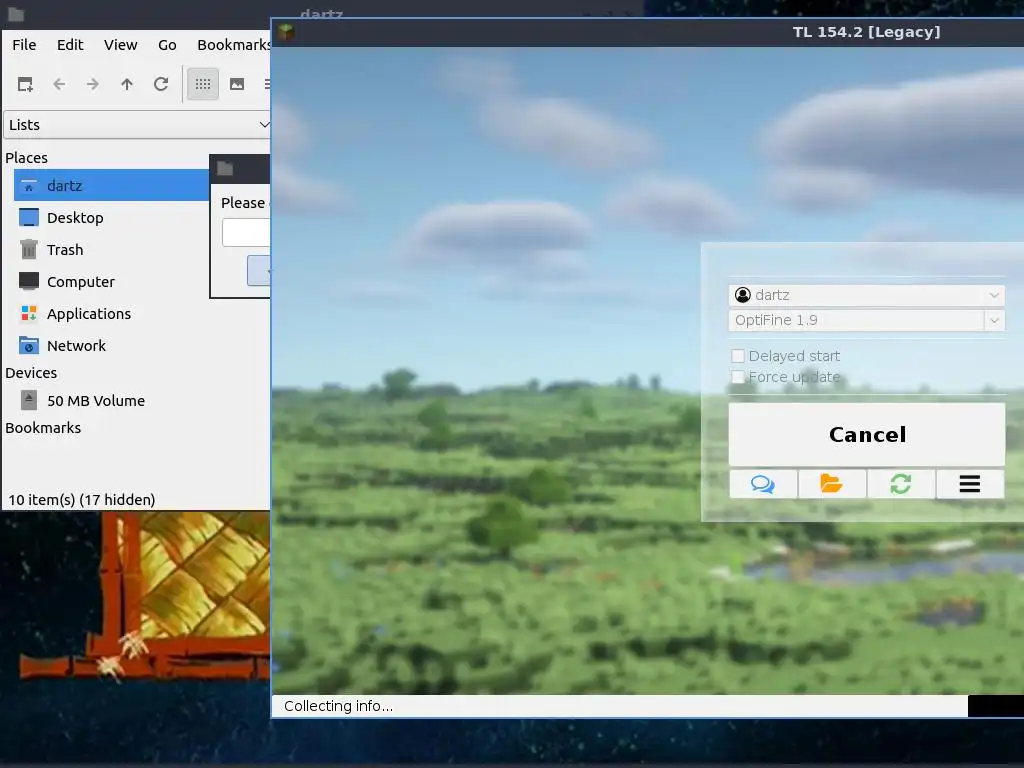This screenshot has height=768, width=1024.
Task: Switch to thumbnail view in file manager
Action: tap(237, 84)
